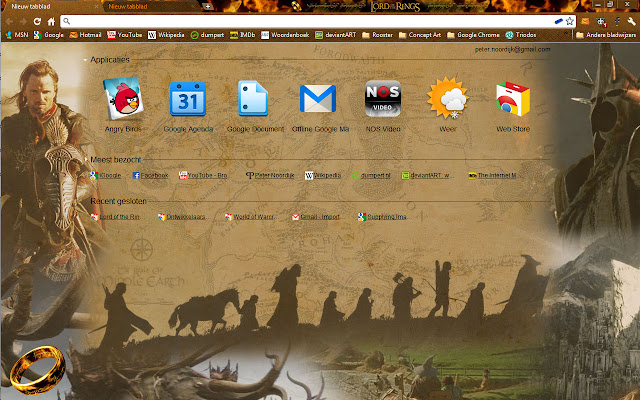Open the Offline Google Mail app
Screen dimensions: 640x400
318,99
